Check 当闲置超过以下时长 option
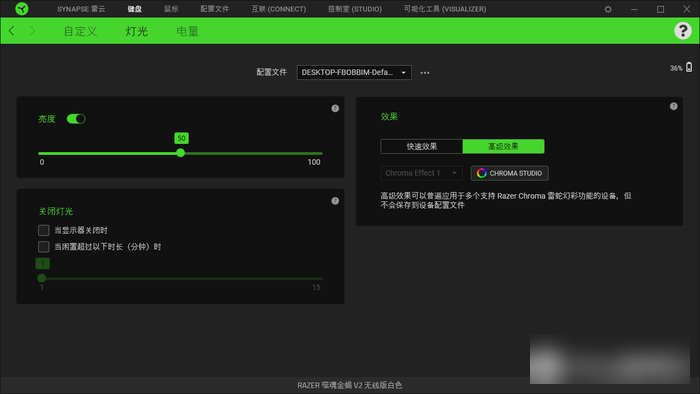Viewport: 700px width, 394px height. (43, 246)
